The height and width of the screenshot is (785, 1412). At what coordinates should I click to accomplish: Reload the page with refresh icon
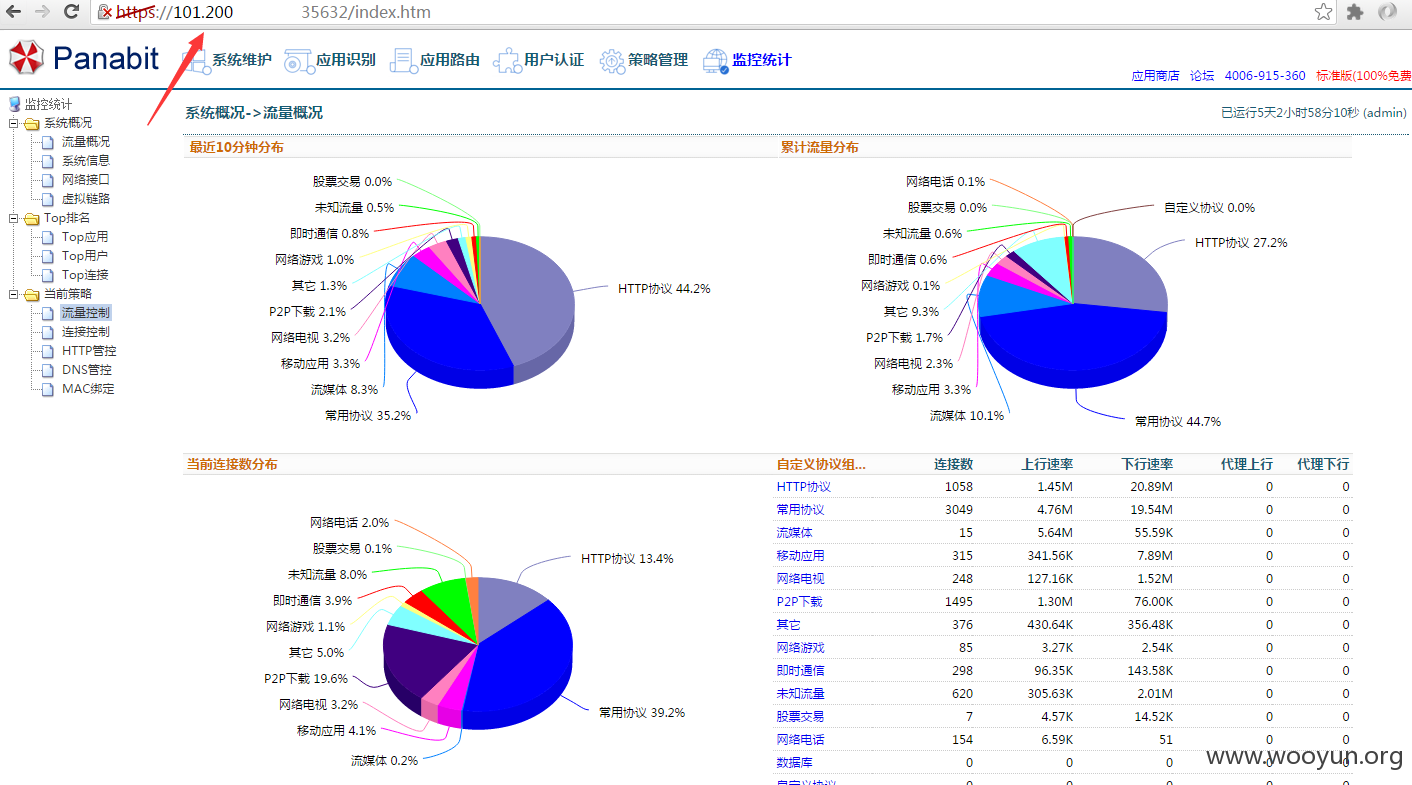(x=71, y=12)
